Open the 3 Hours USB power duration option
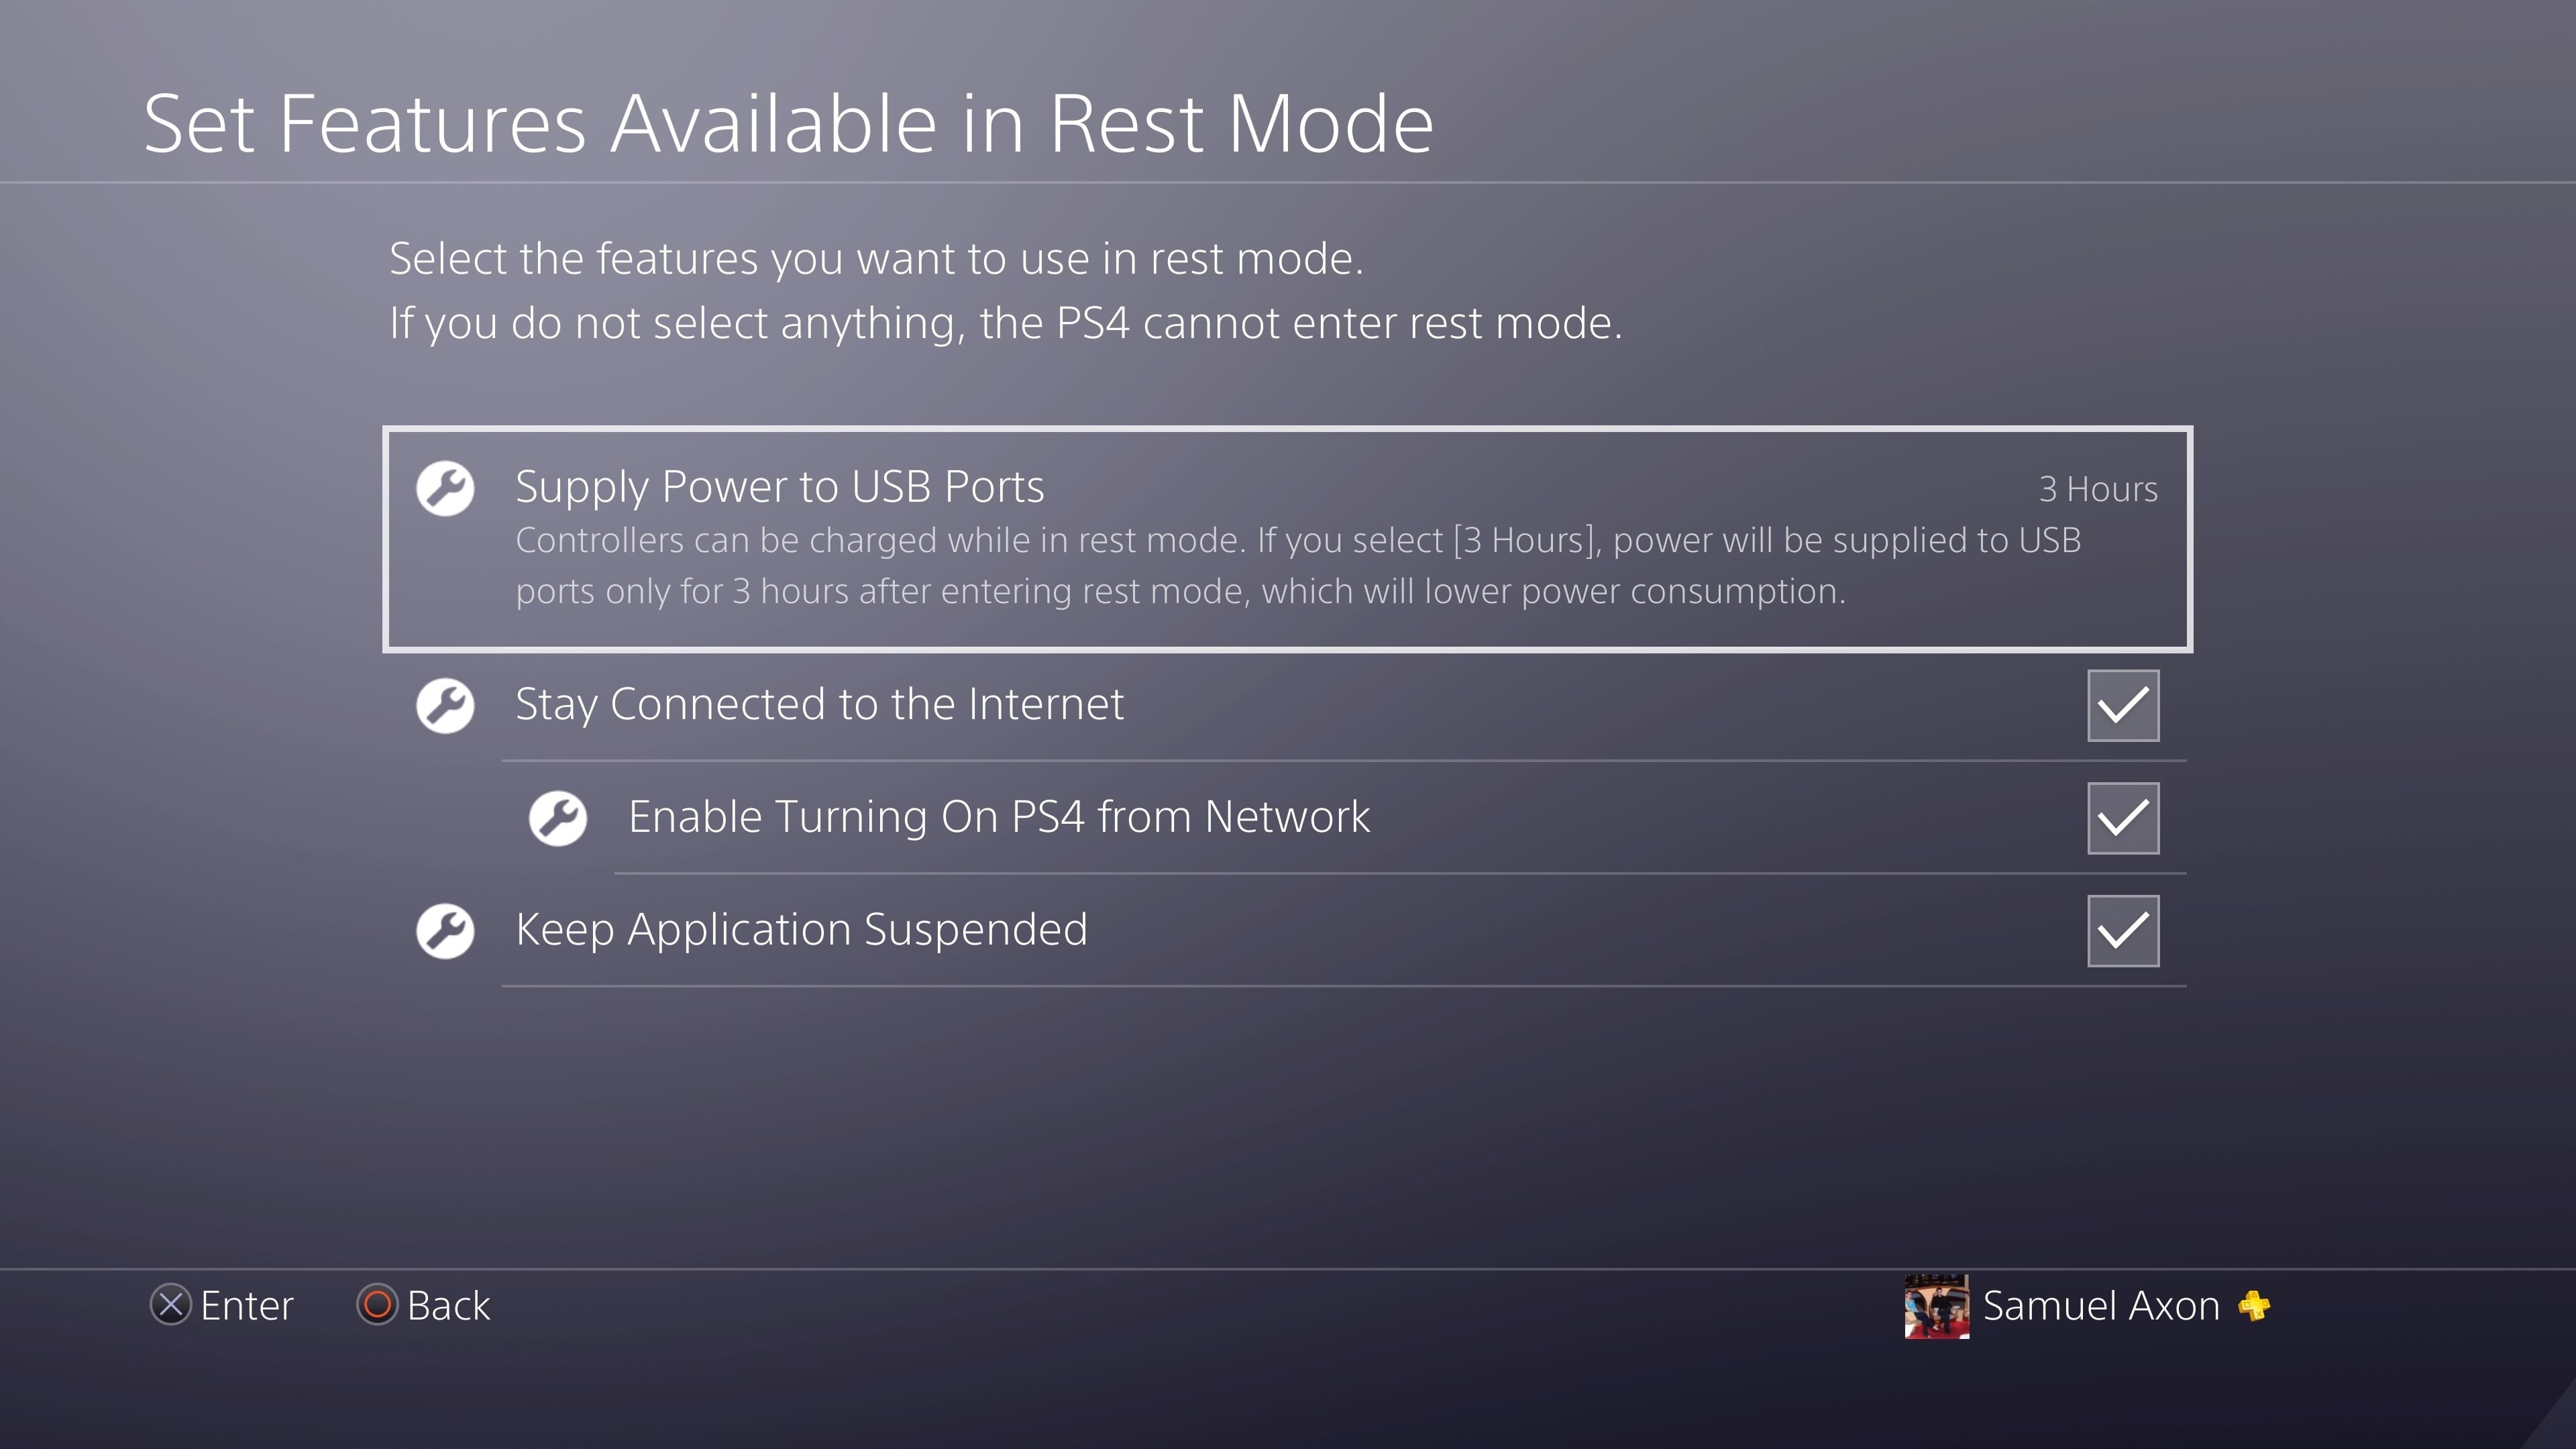2576x1449 pixels. tap(2098, 489)
